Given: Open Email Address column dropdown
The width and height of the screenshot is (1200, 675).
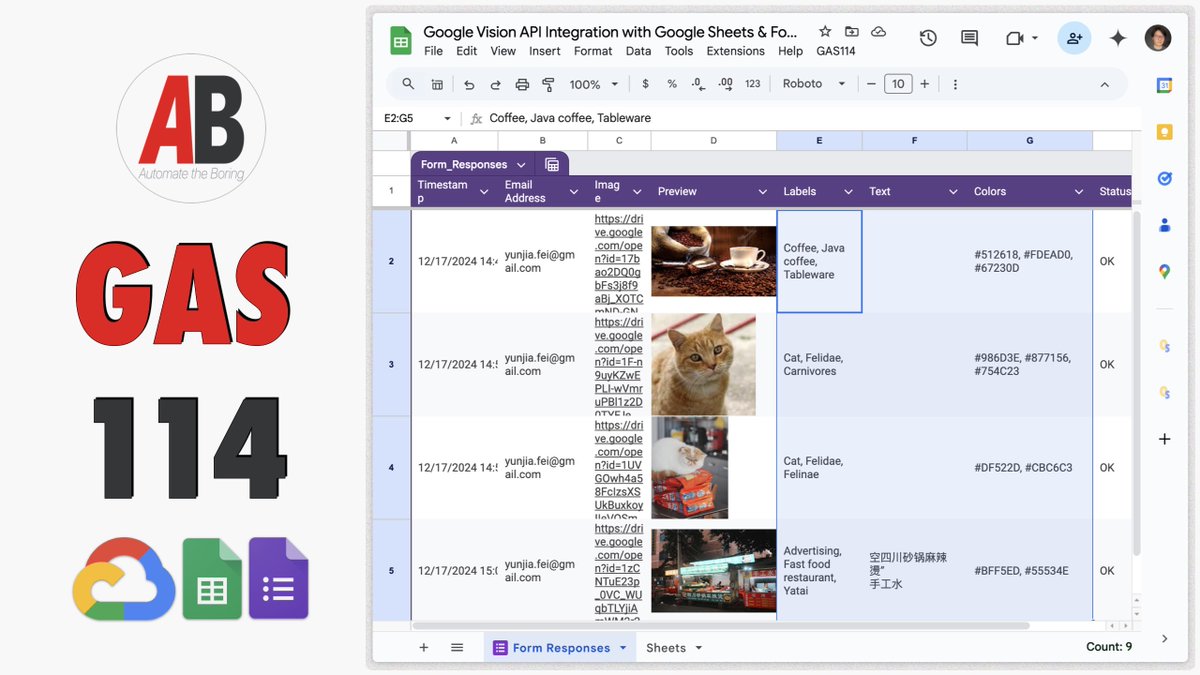Looking at the screenshot, I should coord(574,191).
